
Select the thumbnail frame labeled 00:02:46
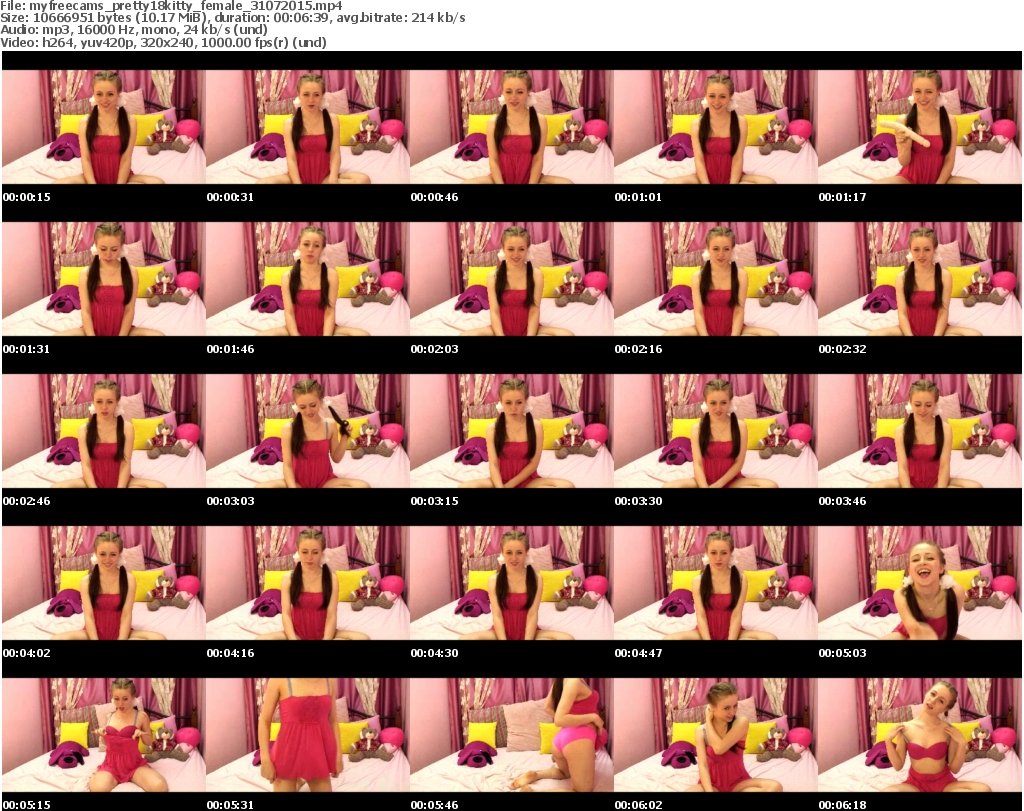pyautogui.click(x=104, y=431)
